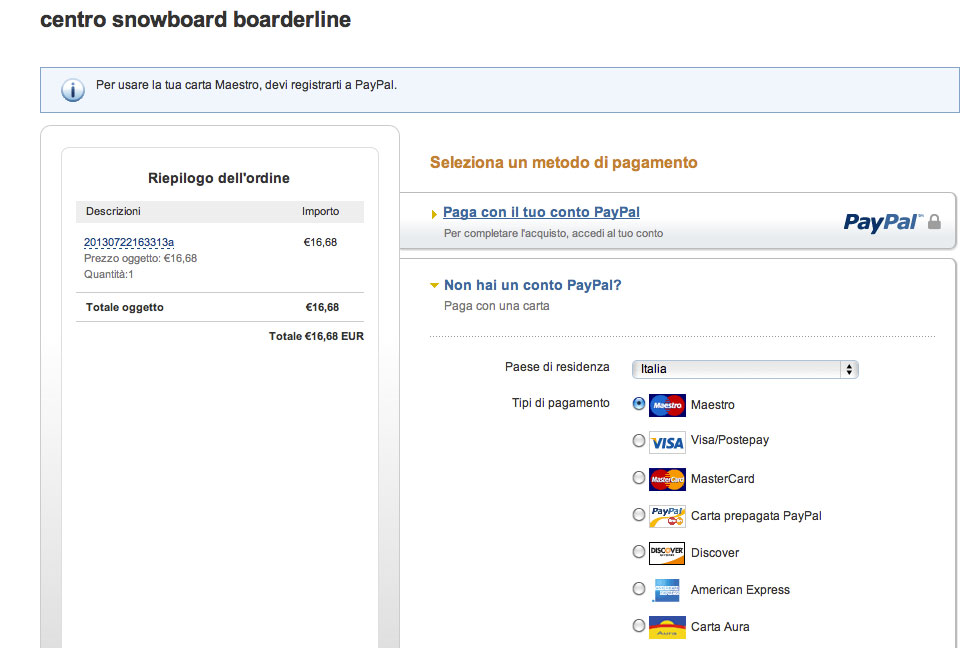967x658 pixels.
Task: Select the Visa/Postepay radio button
Action: 639,440
